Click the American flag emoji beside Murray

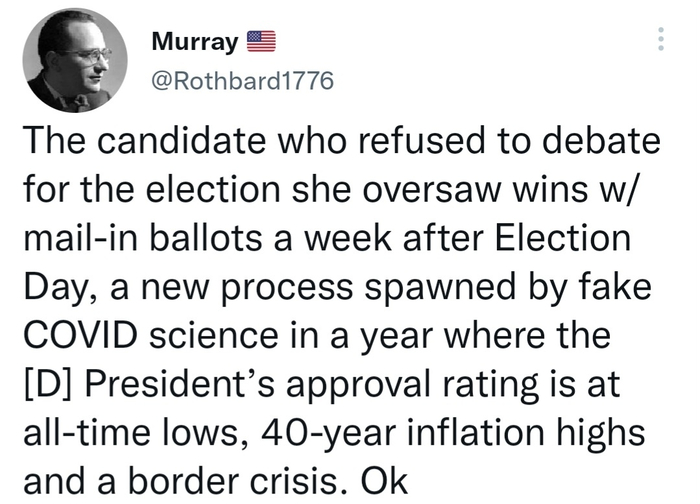(260, 42)
